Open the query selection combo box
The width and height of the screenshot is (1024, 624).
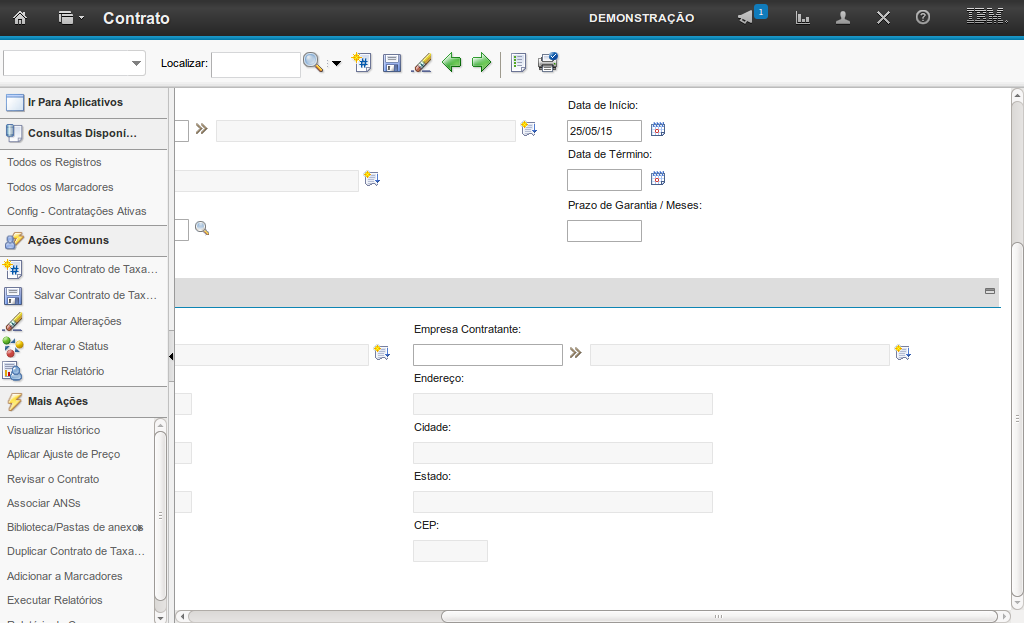click(75, 63)
